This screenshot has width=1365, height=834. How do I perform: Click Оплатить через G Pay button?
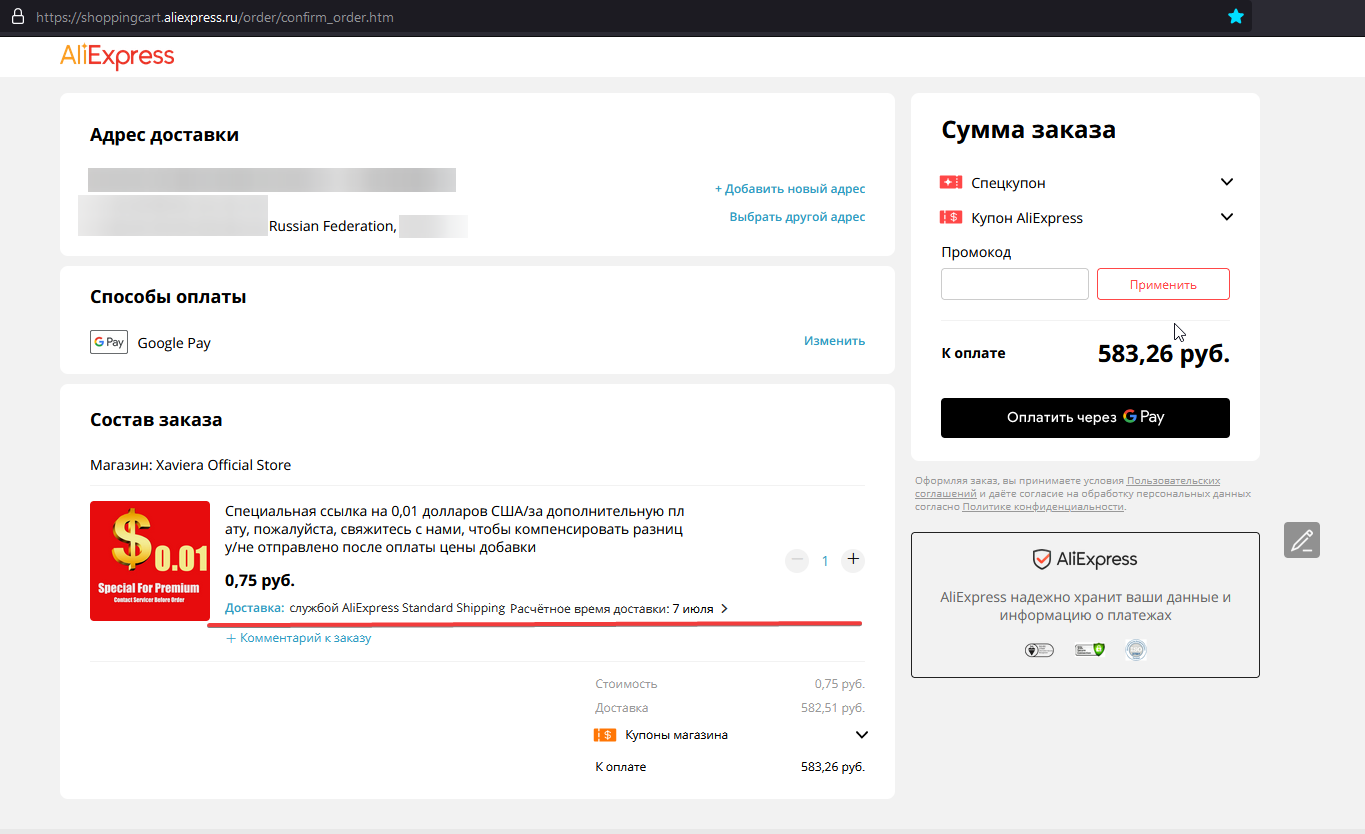(x=1085, y=417)
